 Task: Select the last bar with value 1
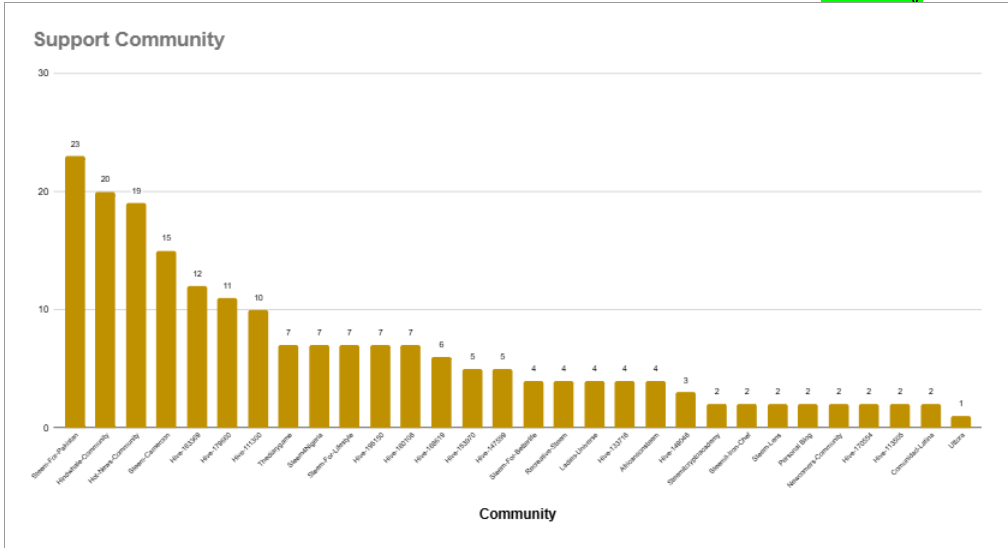[x=961, y=422]
